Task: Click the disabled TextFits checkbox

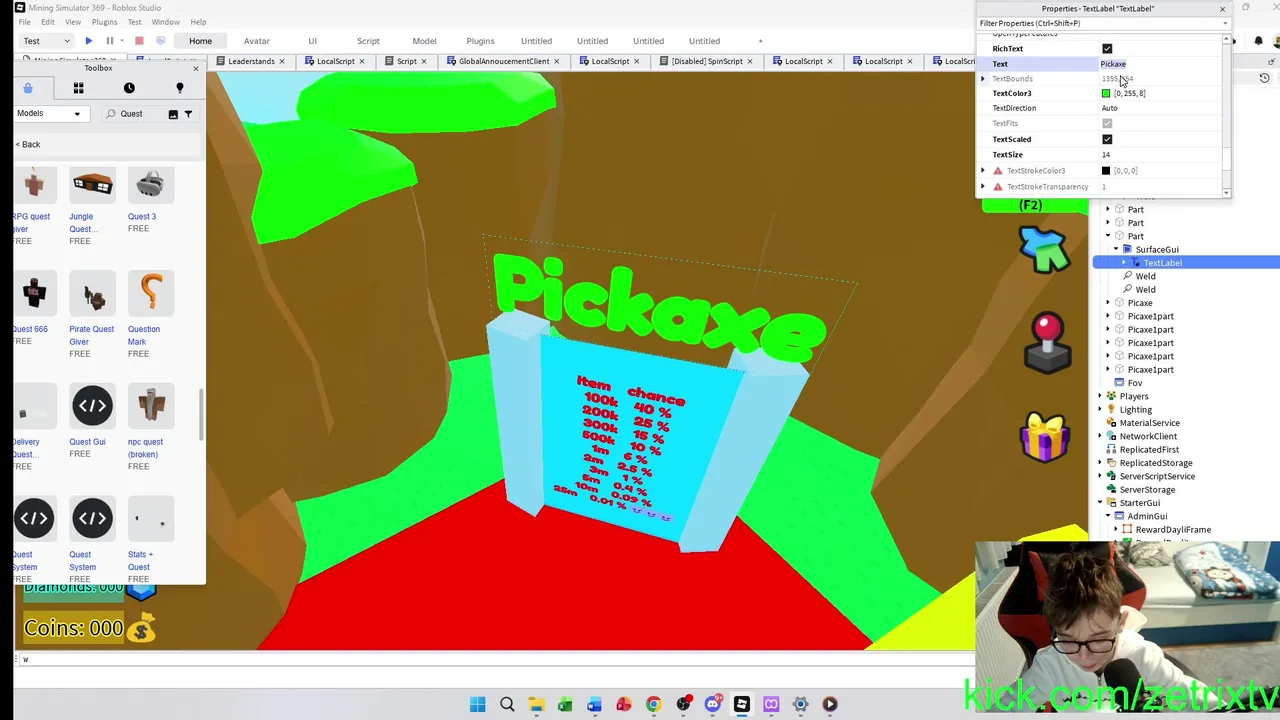Action: click(x=1107, y=123)
